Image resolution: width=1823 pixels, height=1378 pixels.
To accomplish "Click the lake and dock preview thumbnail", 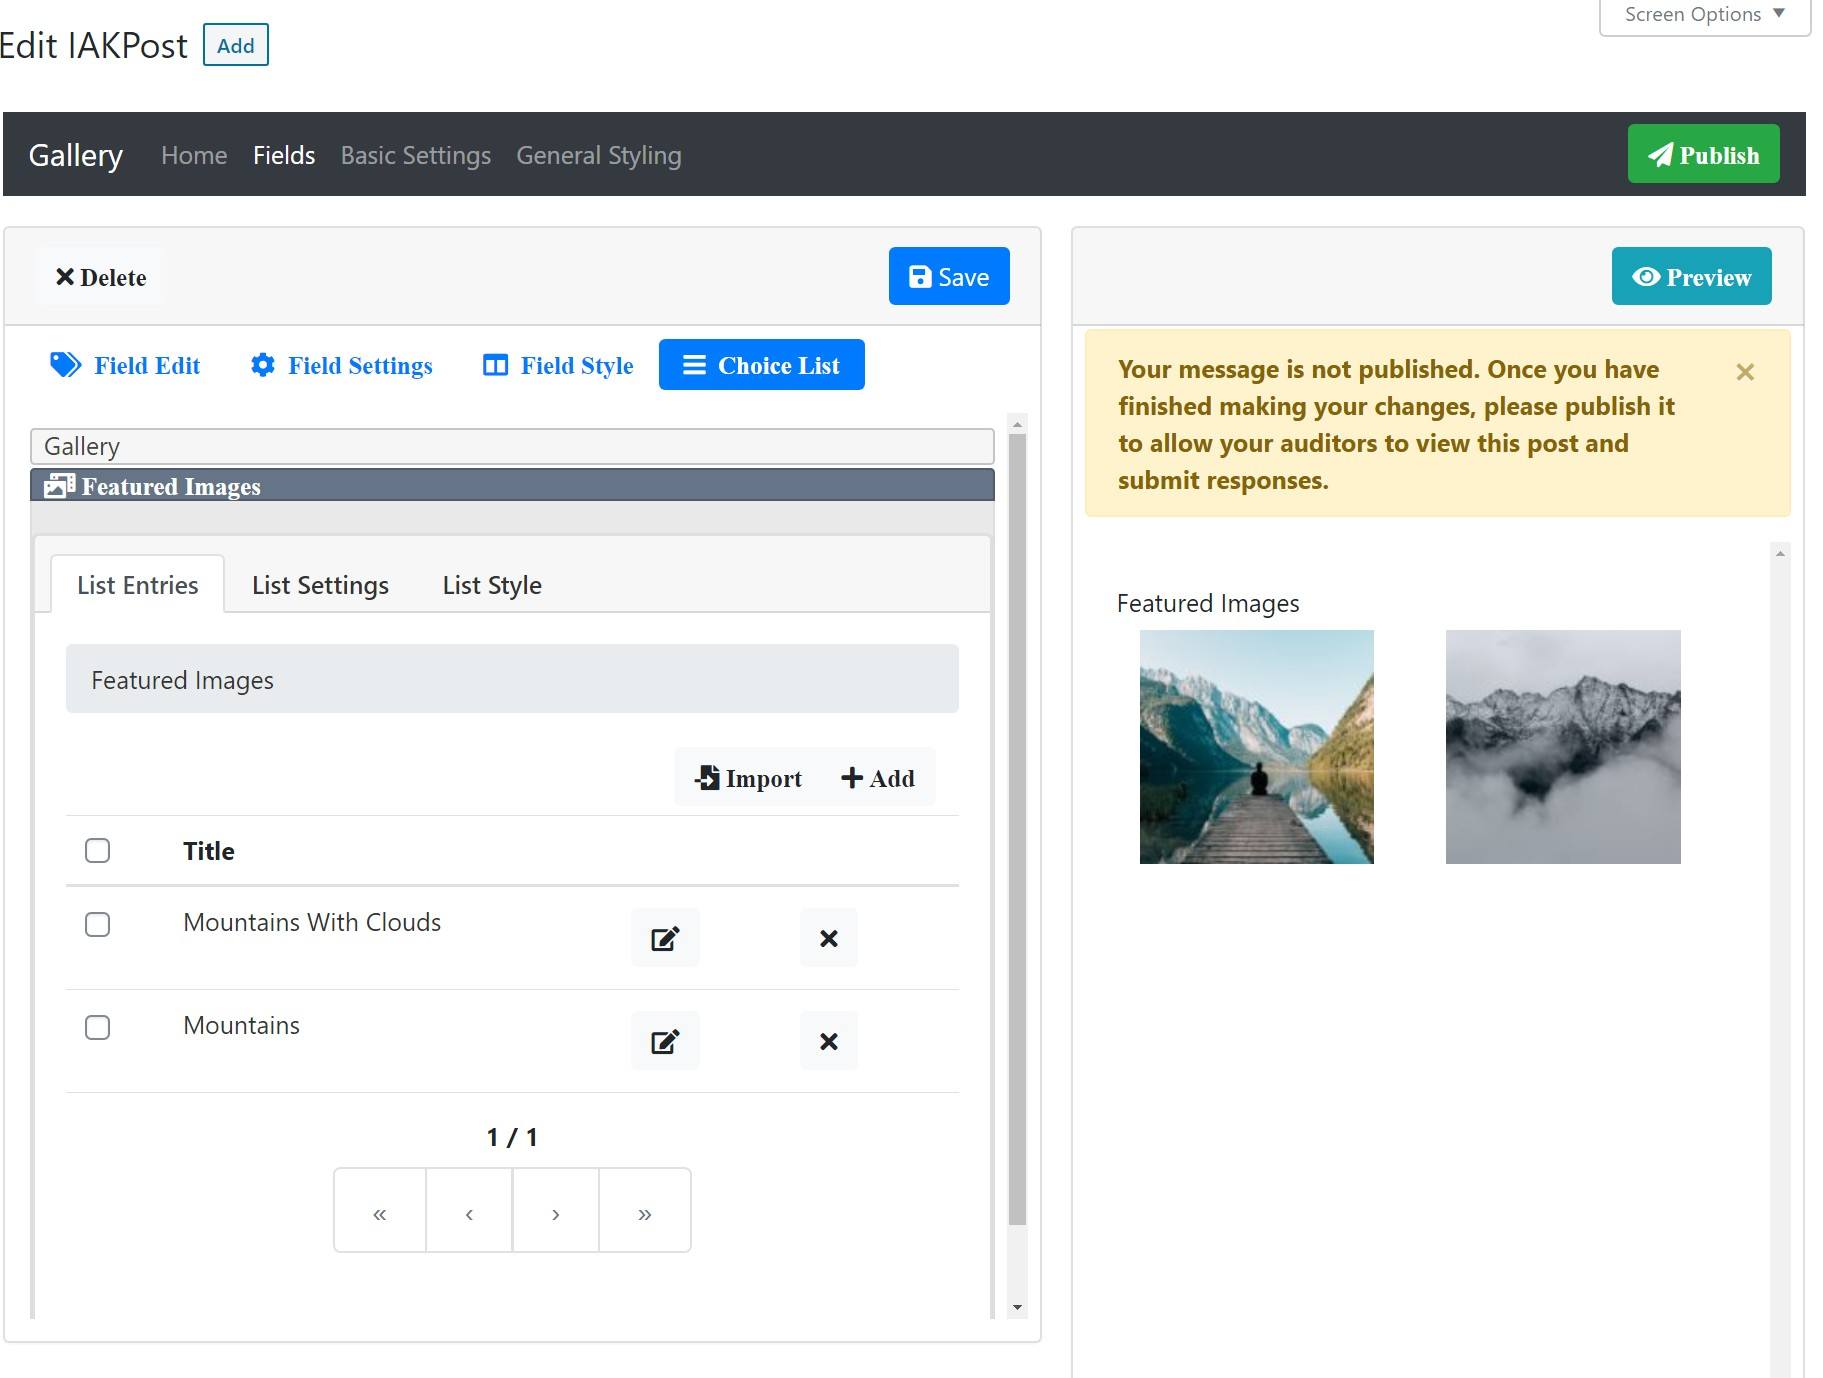I will click(1257, 747).
